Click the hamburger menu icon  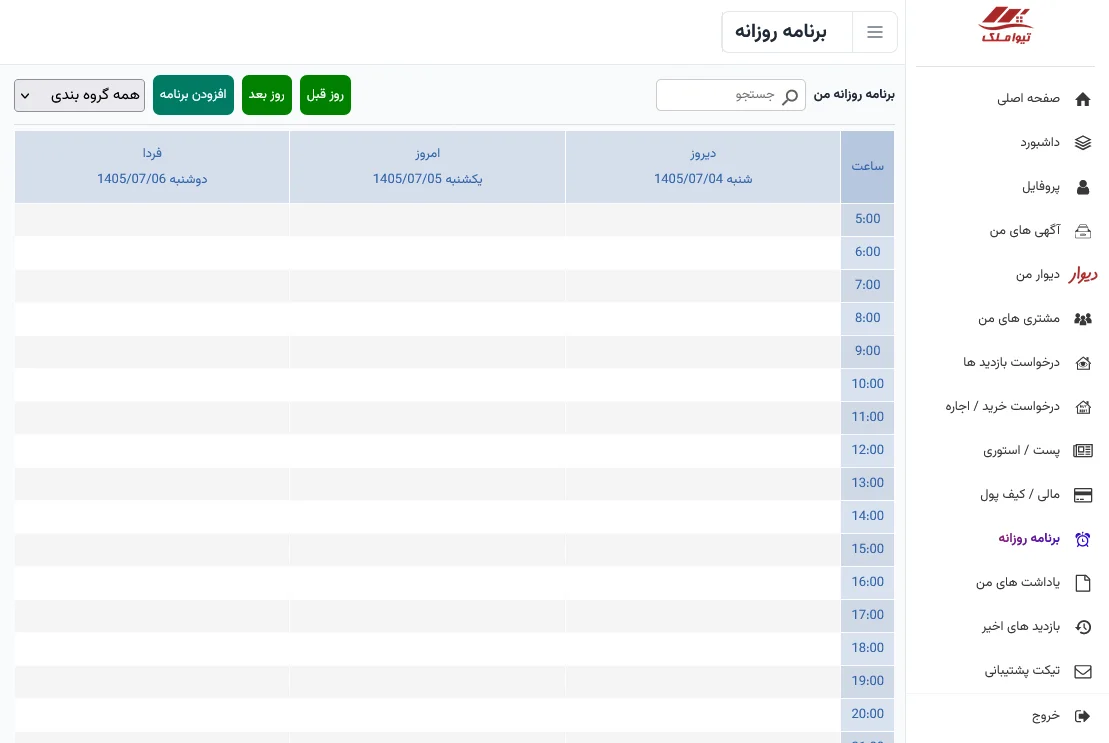tap(875, 32)
